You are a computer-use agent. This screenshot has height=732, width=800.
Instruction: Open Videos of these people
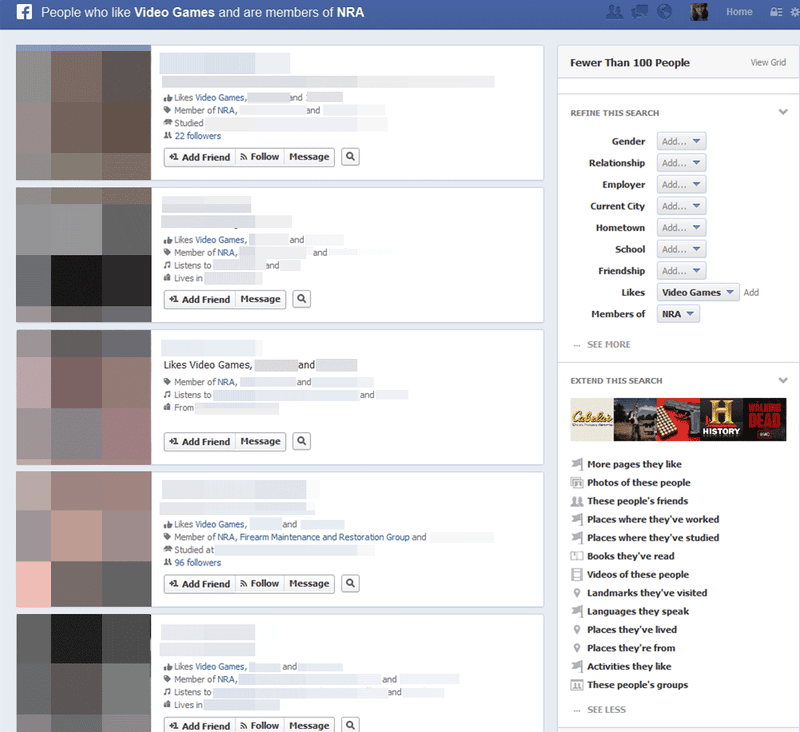[x=638, y=574]
